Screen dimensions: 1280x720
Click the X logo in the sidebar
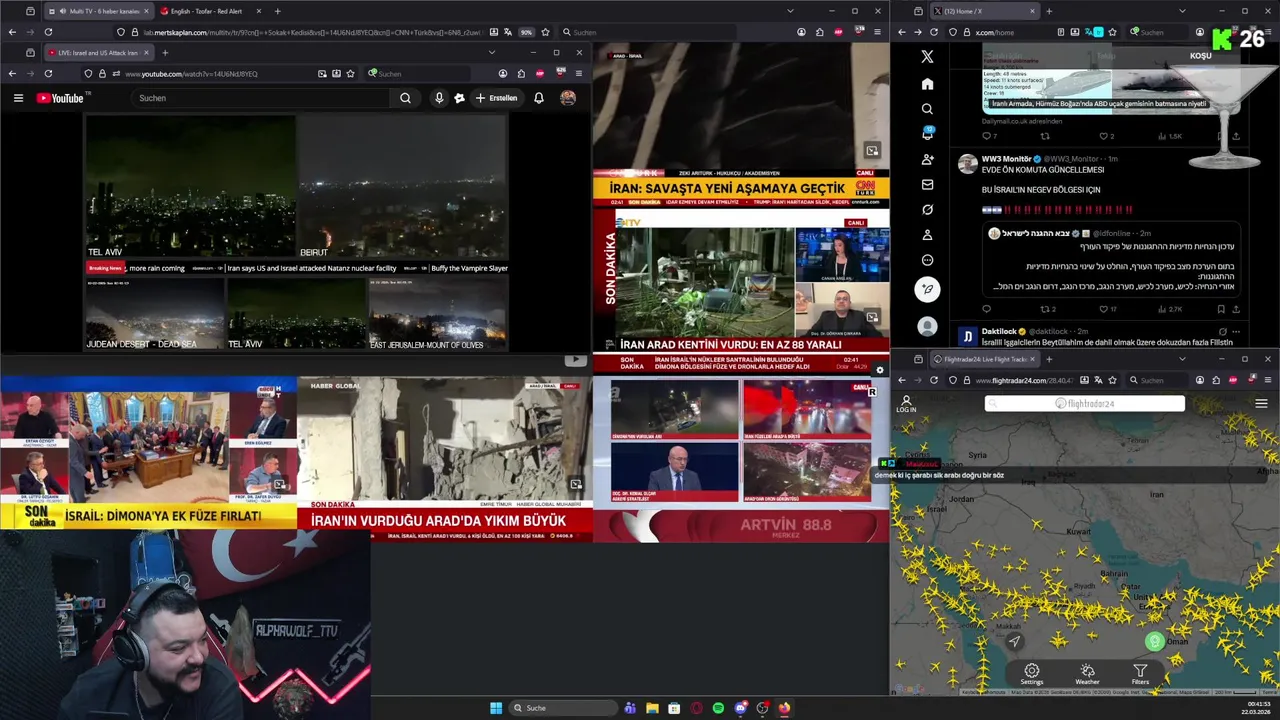coord(927,57)
